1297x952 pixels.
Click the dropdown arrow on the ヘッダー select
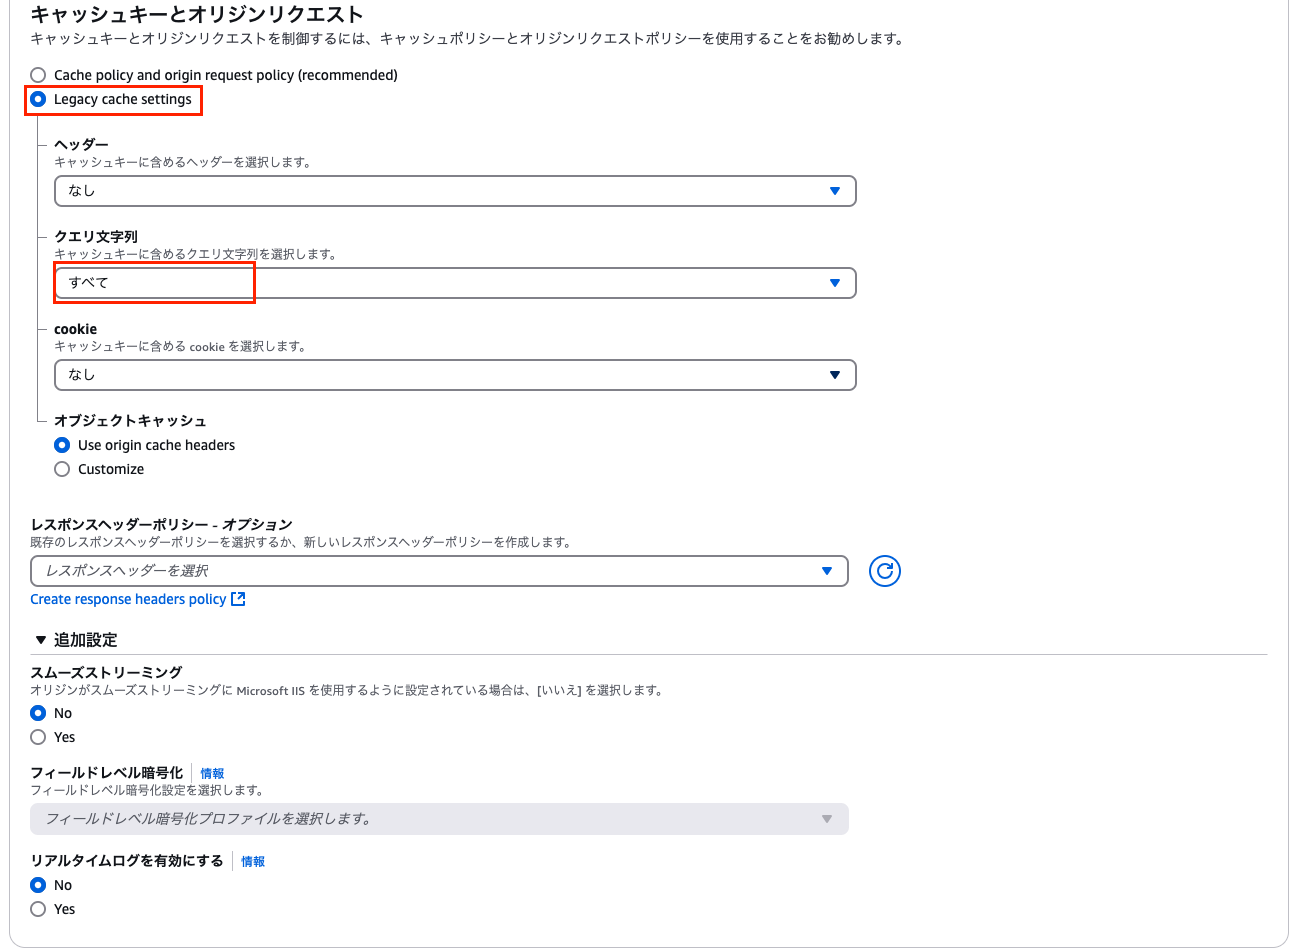tap(836, 191)
